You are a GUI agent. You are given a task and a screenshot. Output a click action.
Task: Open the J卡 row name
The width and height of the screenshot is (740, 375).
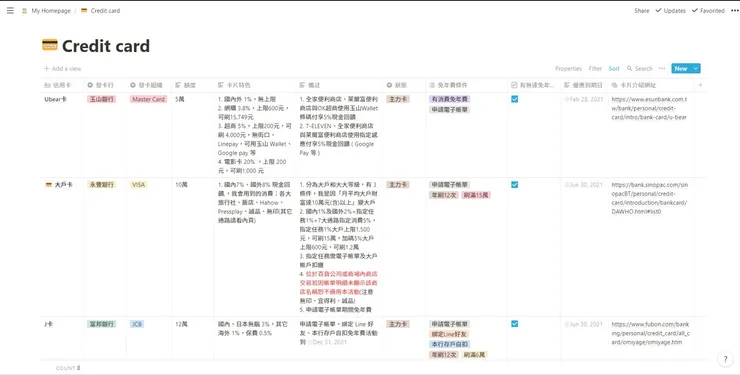[48, 324]
